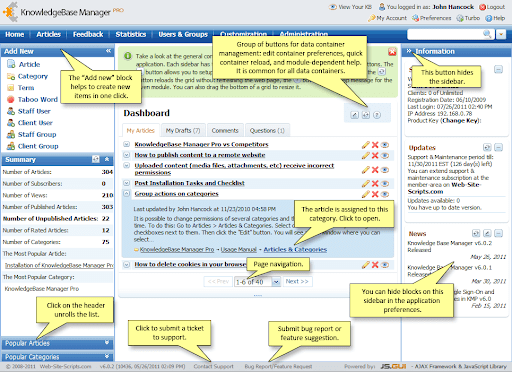Edit 'KnowledgeBase Manager Pro vs Competitors' article

(x=366, y=145)
